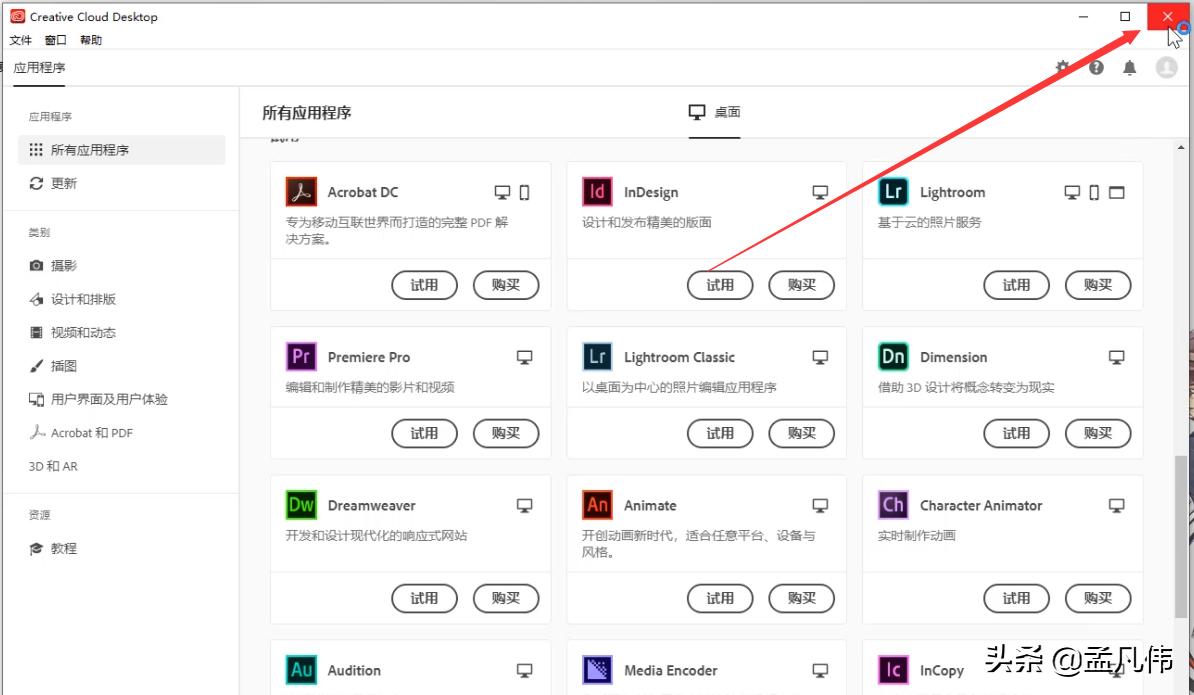Viewport: 1194px width, 695px height.
Task: Click 购买 for Dreamweaver
Action: pyautogui.click(x=506, y=598)
